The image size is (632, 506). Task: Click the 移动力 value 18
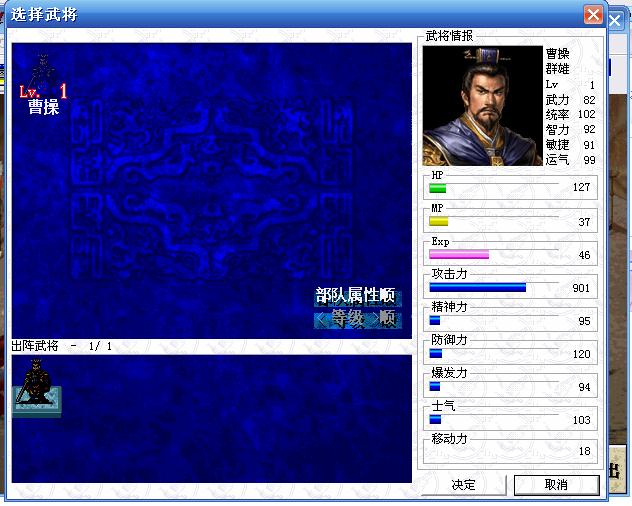(584, 451)
